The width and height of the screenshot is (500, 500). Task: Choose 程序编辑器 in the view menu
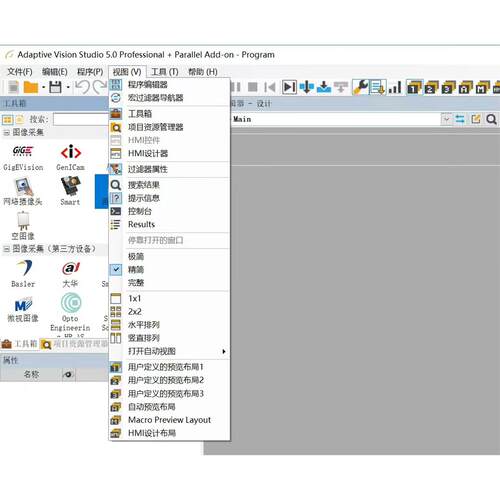[x=169, y=85]
